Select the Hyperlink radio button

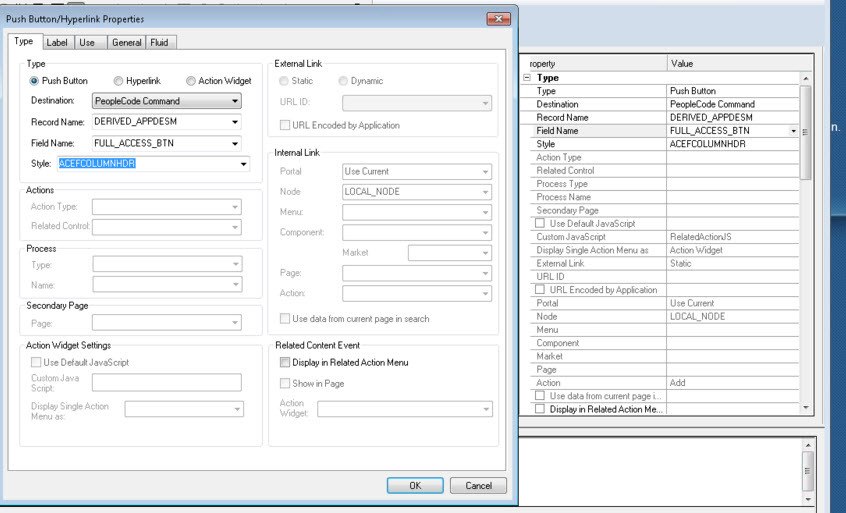click(118, 81)
